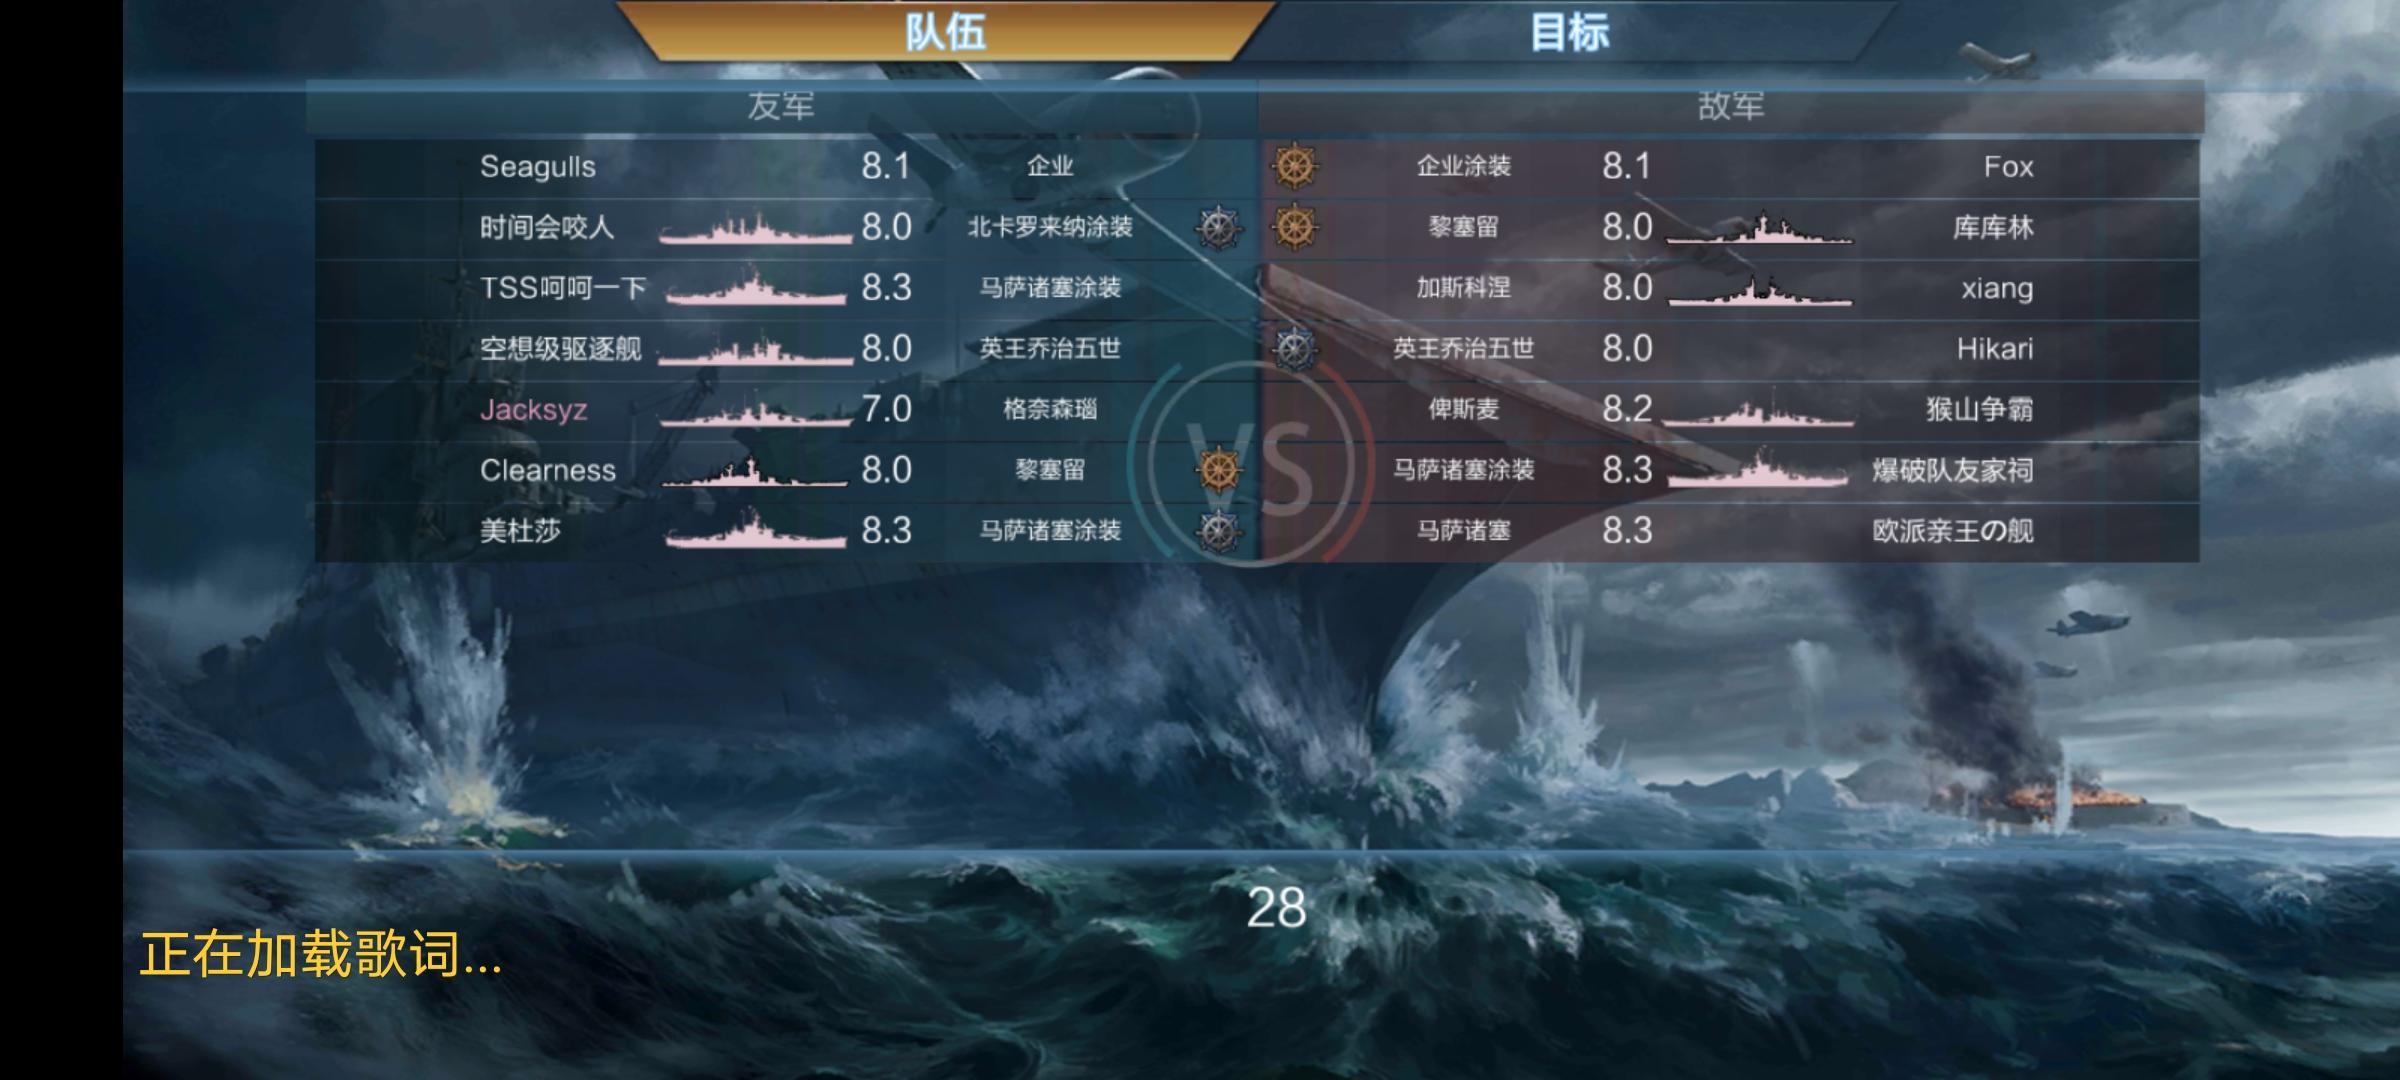Switch to the 队伍 tab
Viewport: 2400px width, 1080px height.
tap(945, 30)
